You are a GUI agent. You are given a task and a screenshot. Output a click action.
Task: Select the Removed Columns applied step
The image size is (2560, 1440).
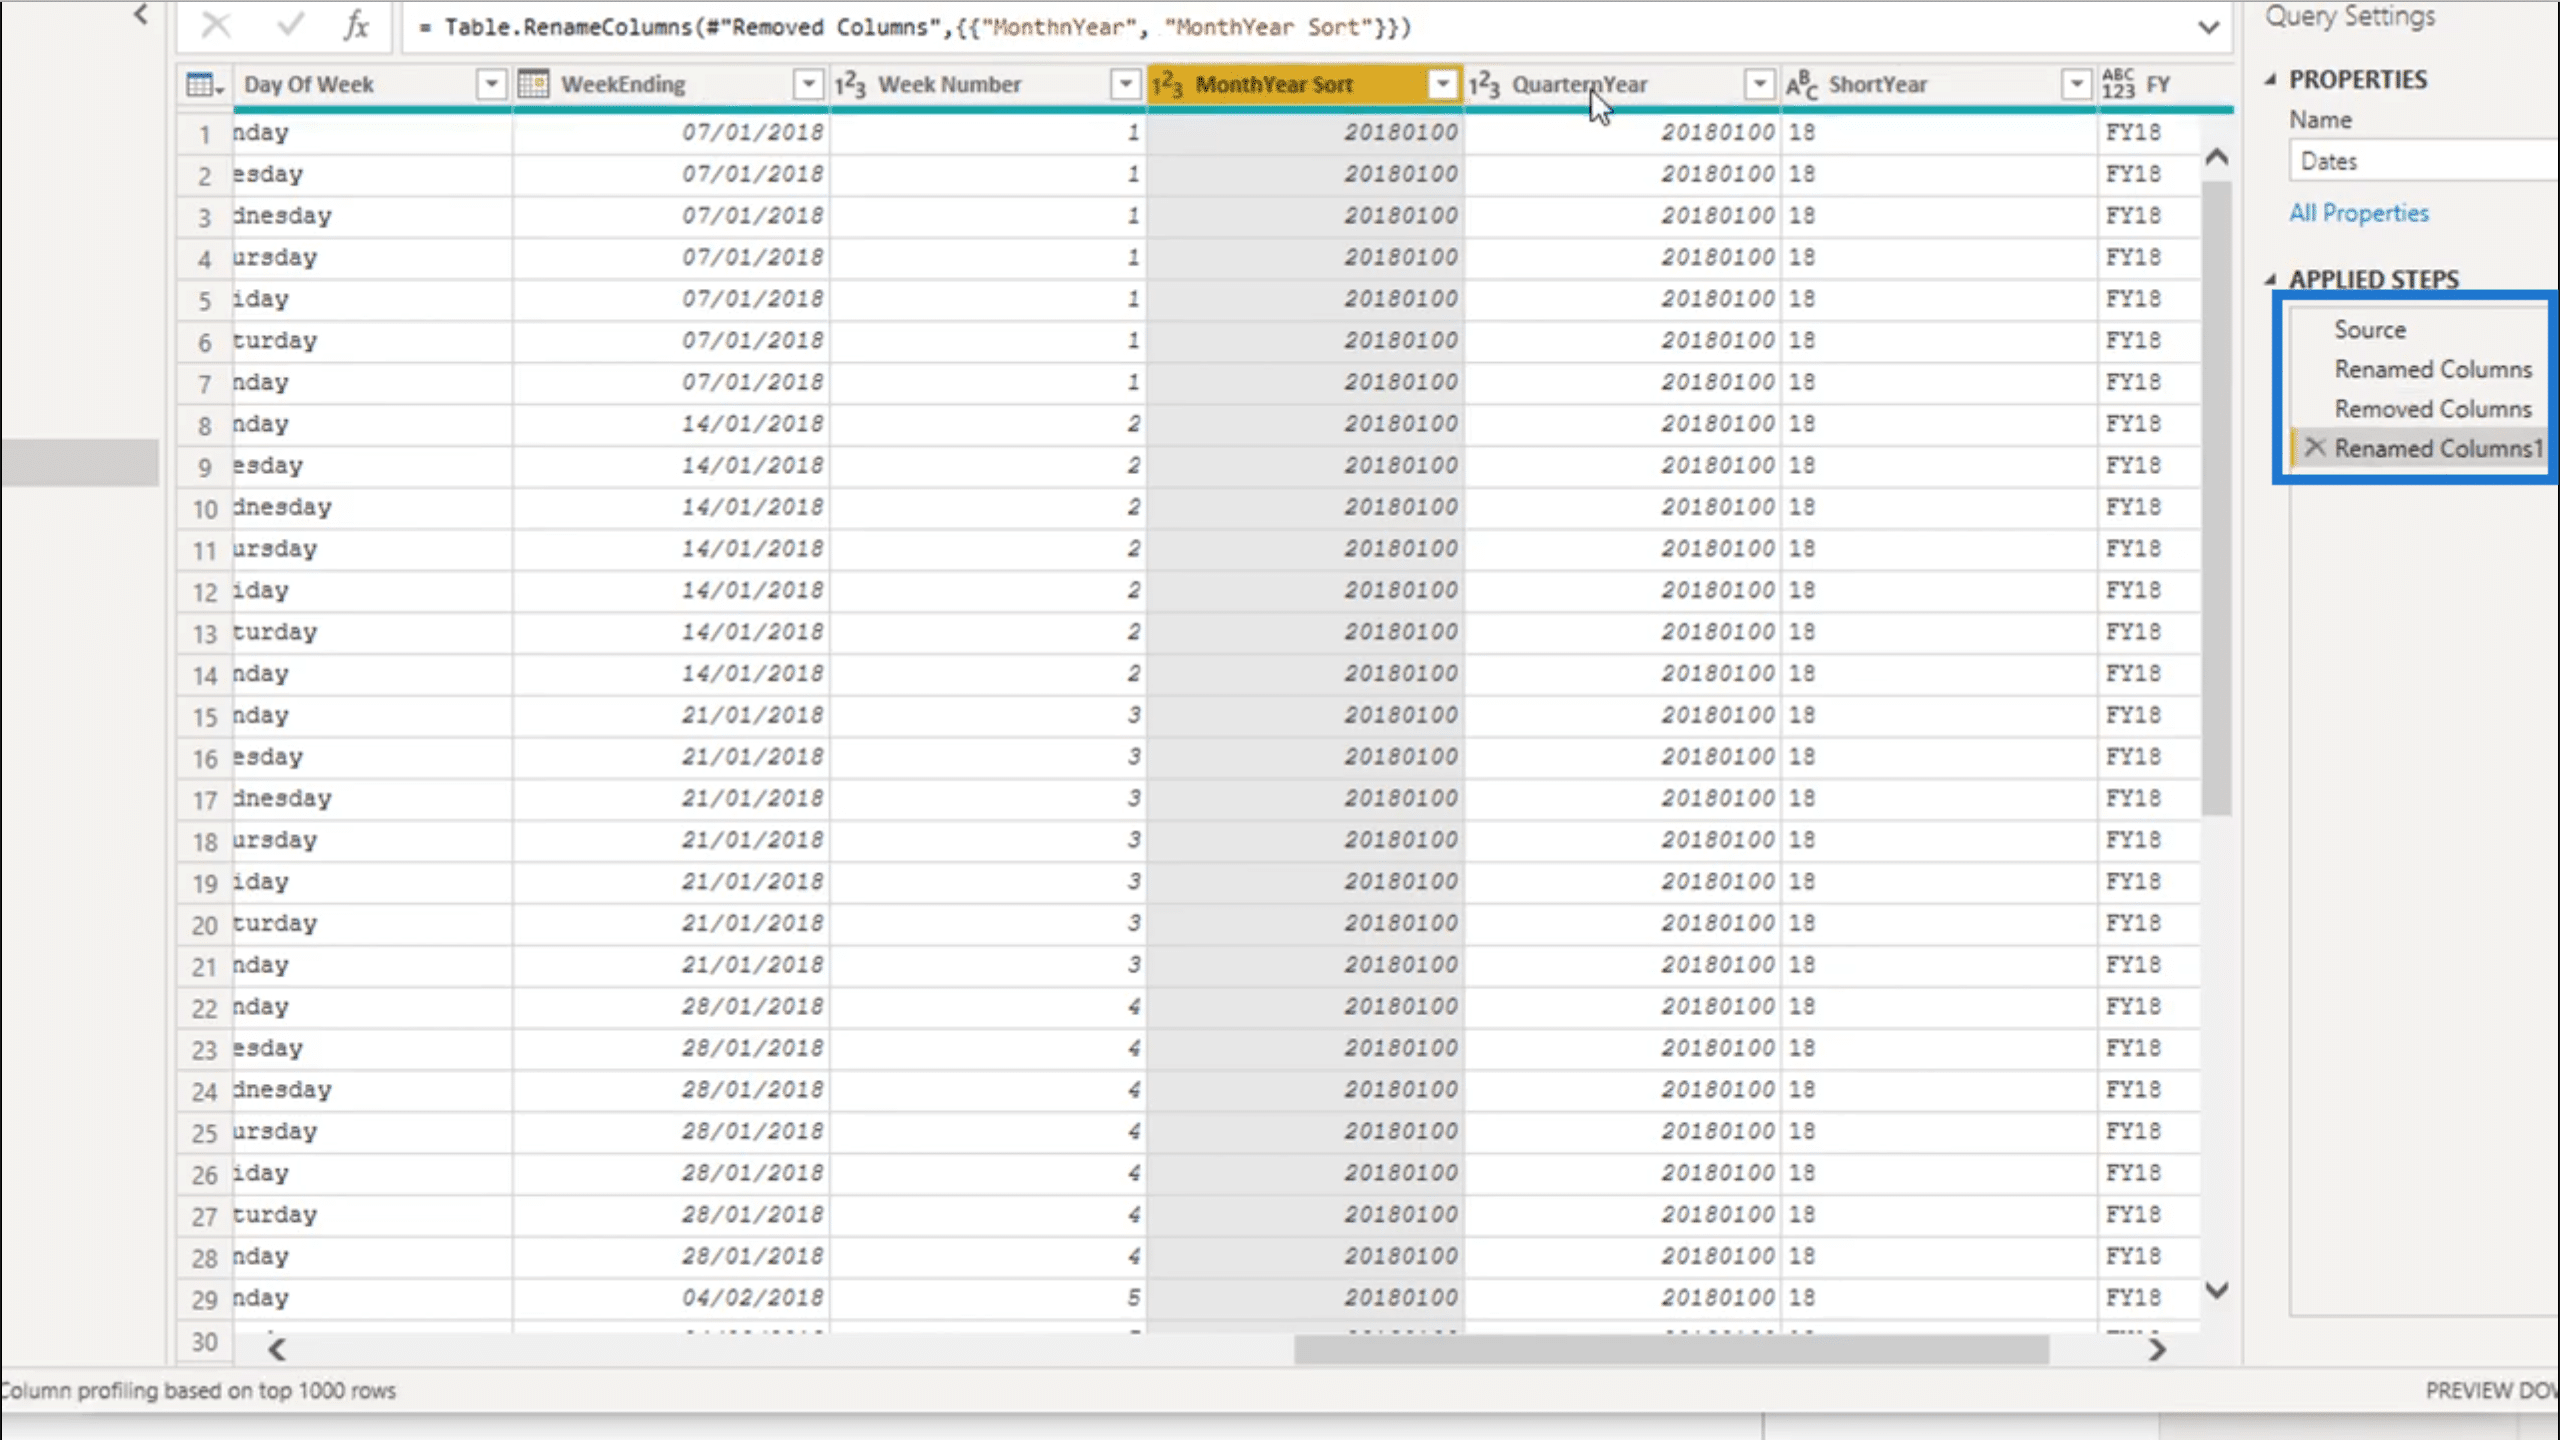[x=2432, y=409]
